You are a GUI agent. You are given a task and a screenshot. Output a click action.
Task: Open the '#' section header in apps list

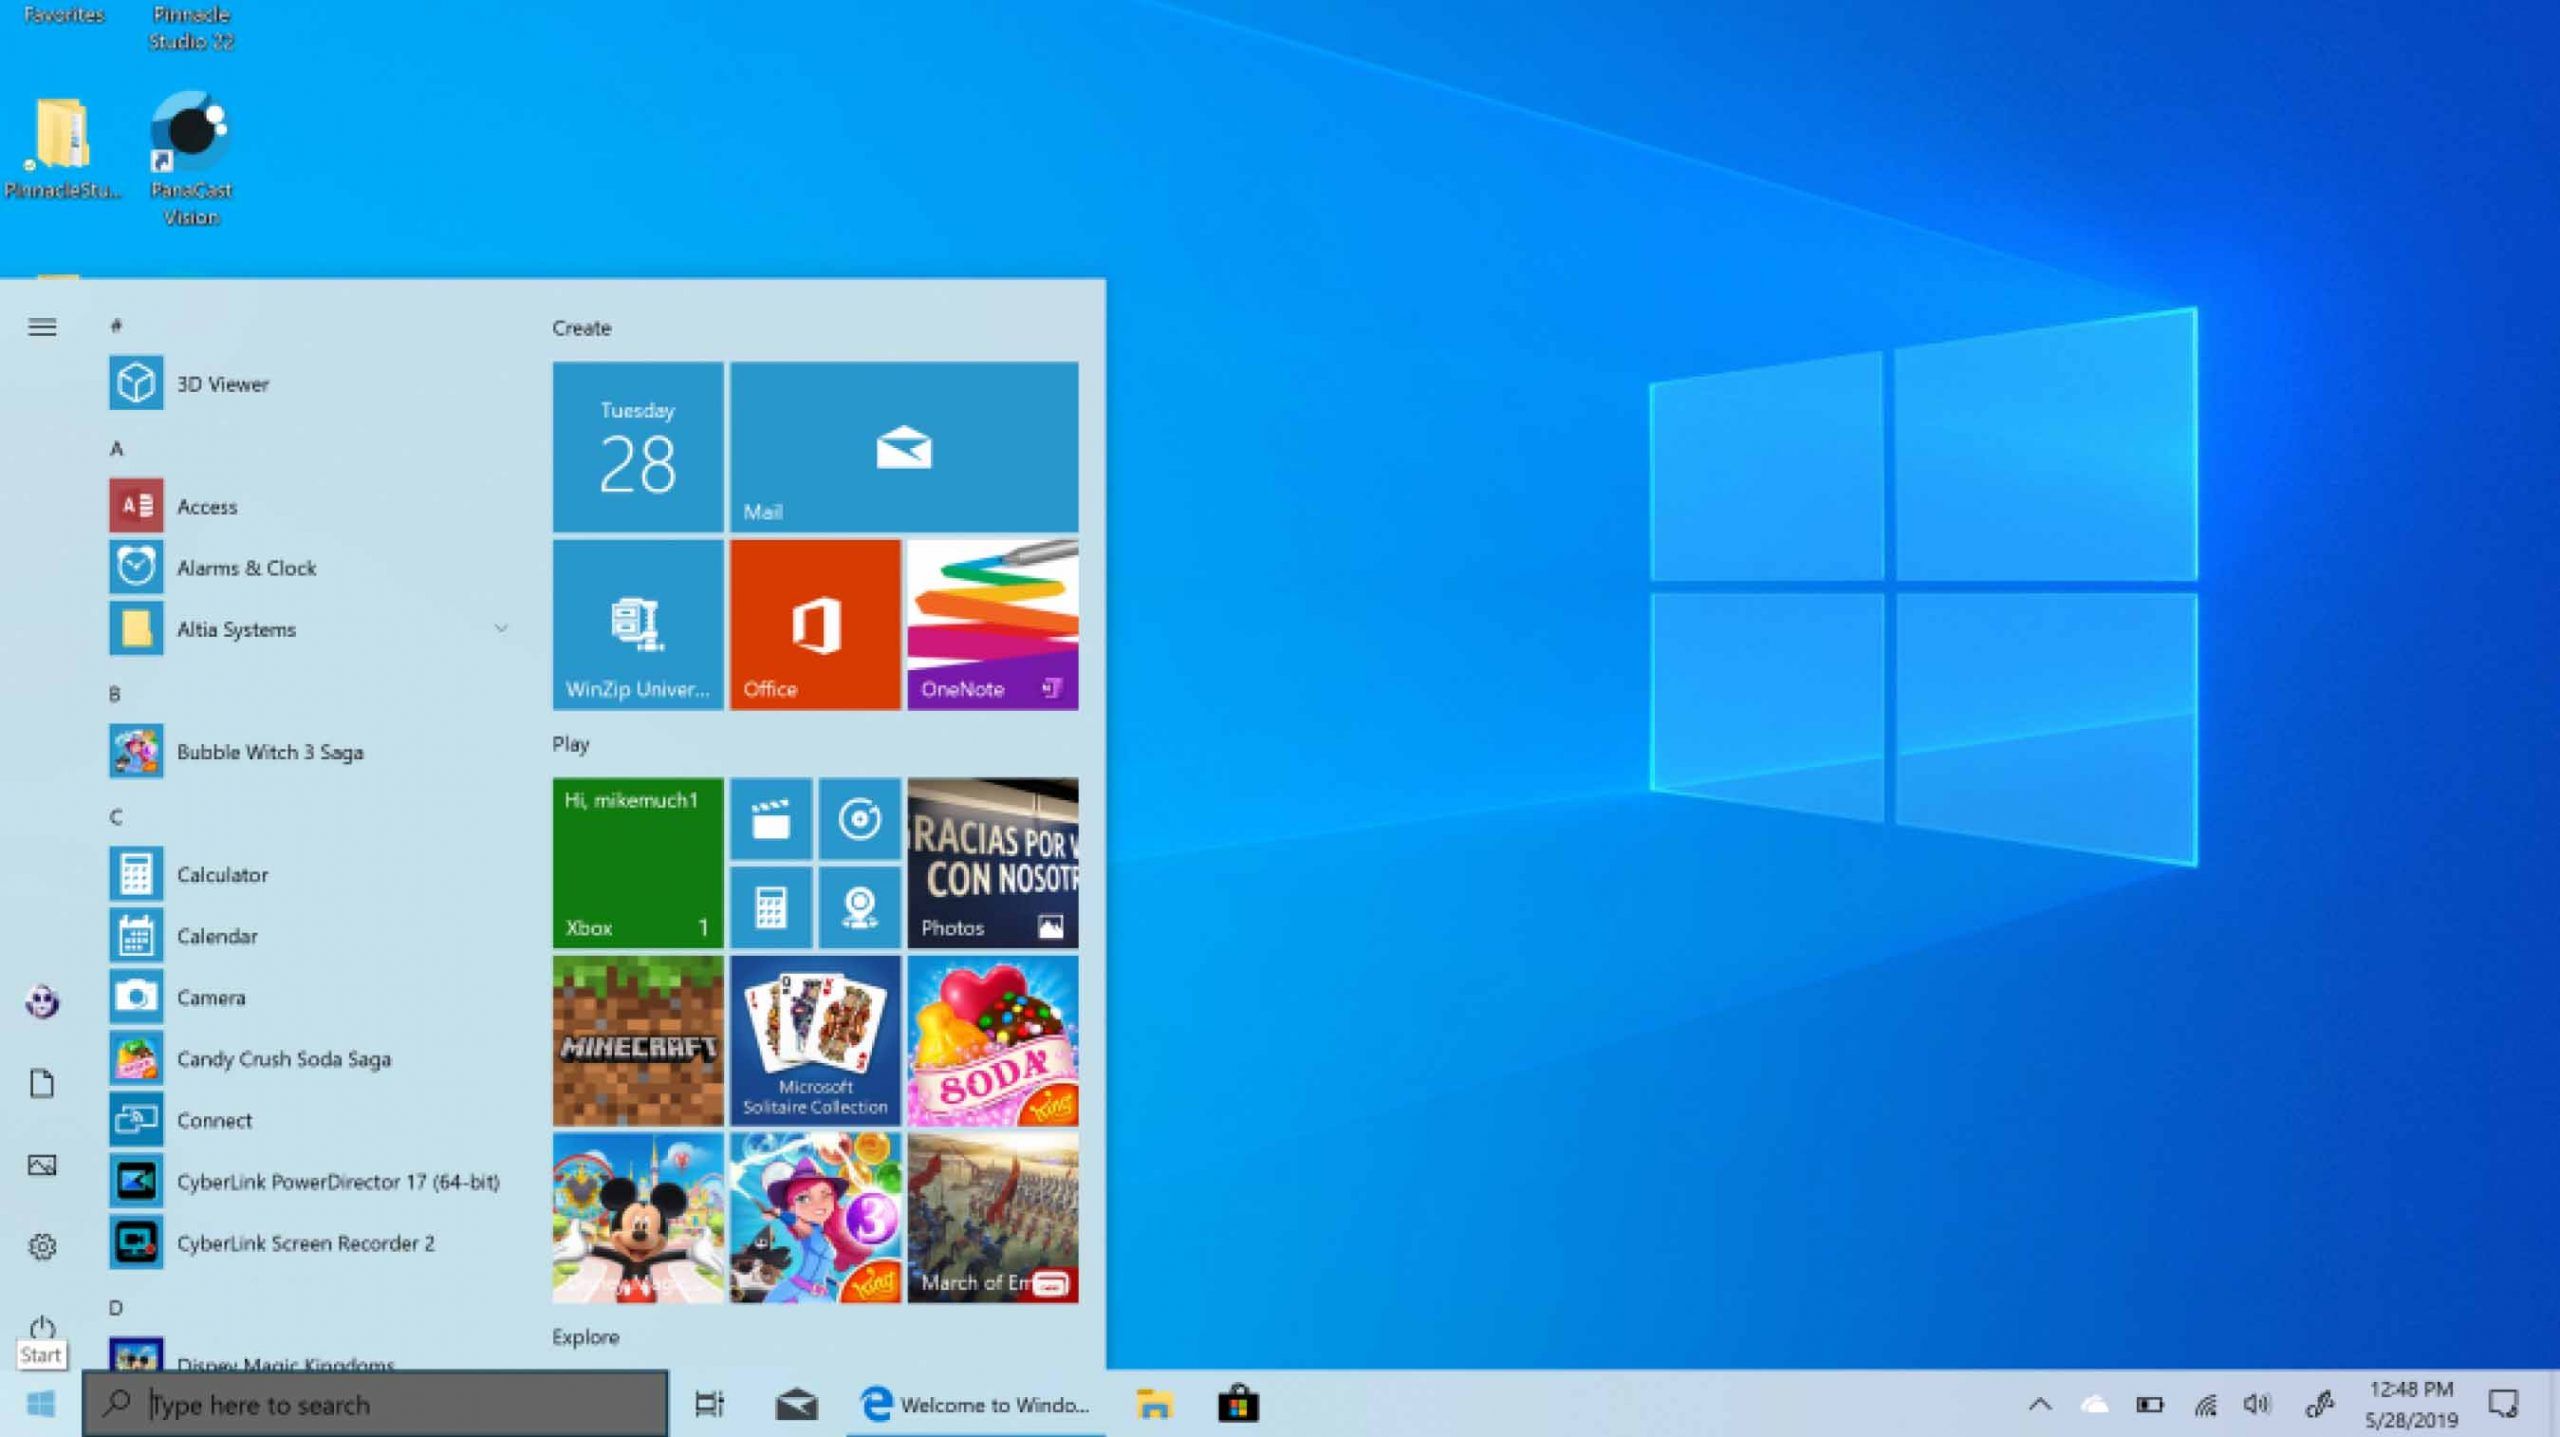pyautogui.click(x=117, y=325)
